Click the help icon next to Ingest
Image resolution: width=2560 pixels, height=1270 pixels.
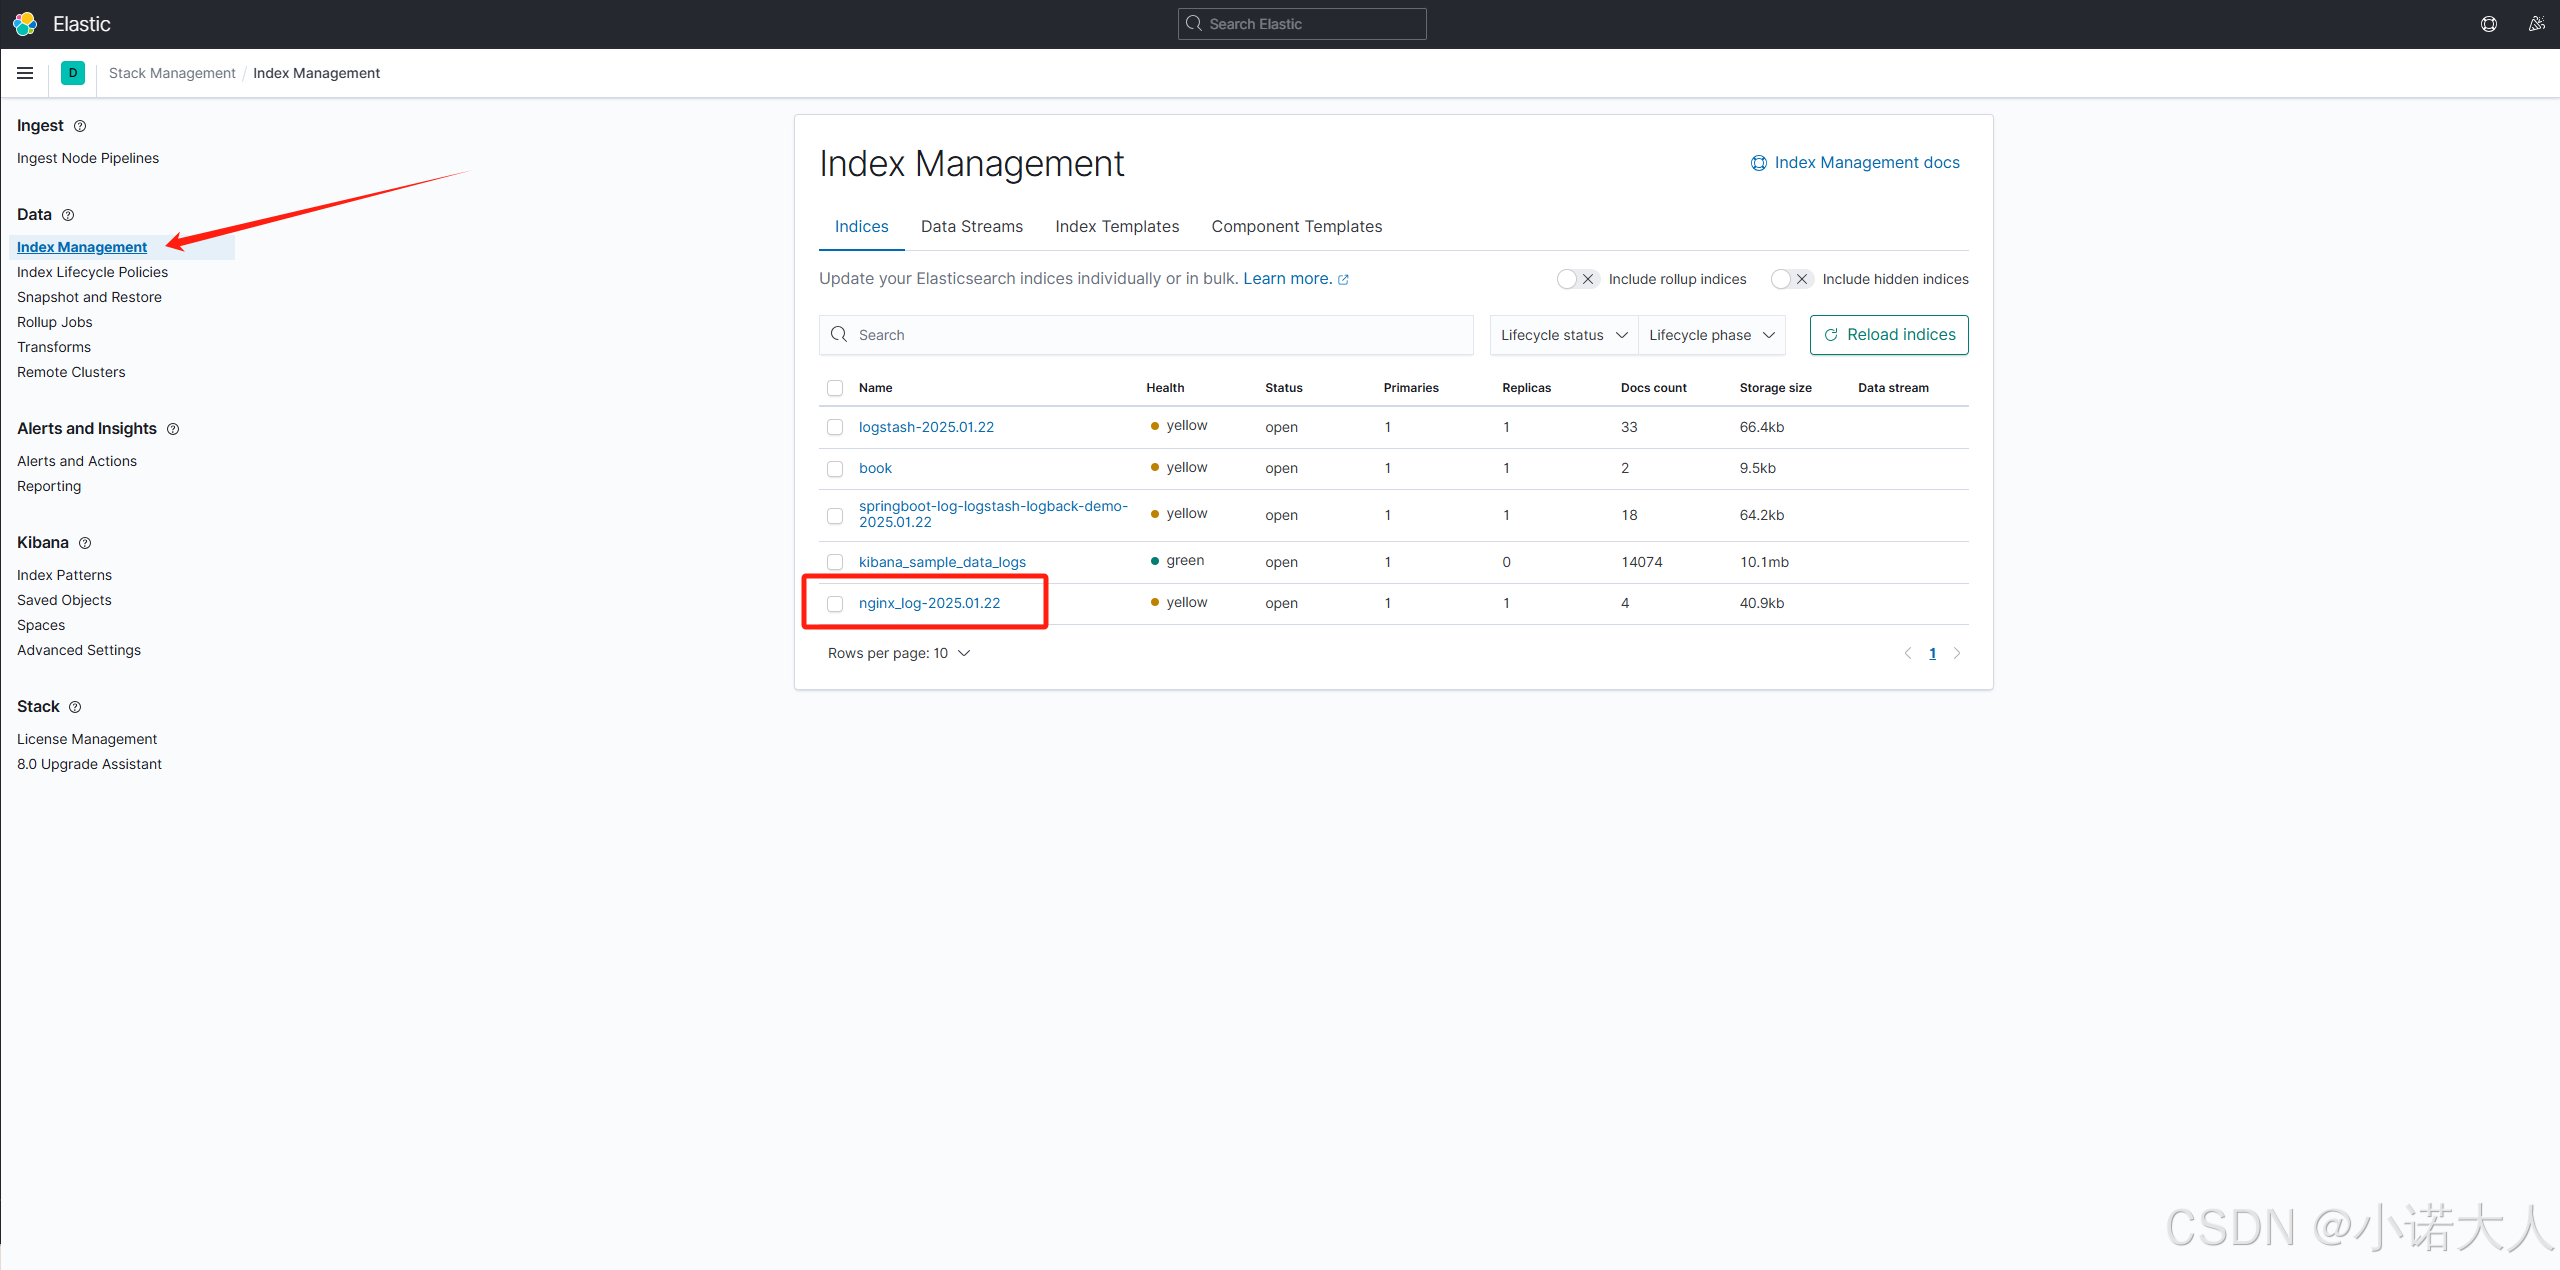point(80,126)
